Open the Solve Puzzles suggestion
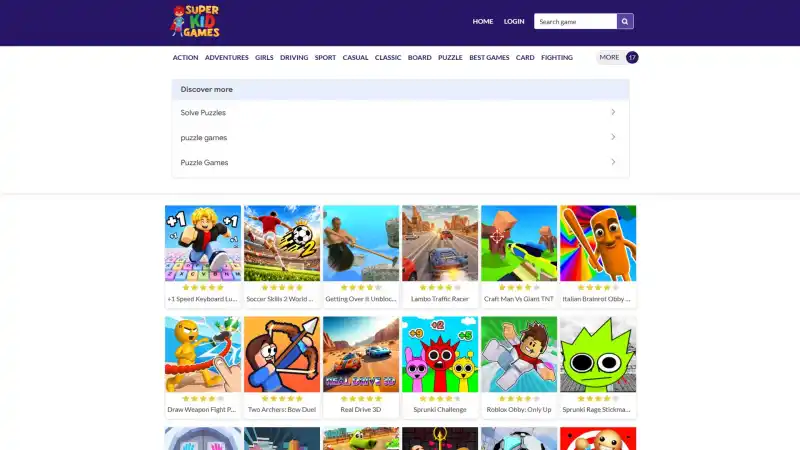 click(401, 112)
